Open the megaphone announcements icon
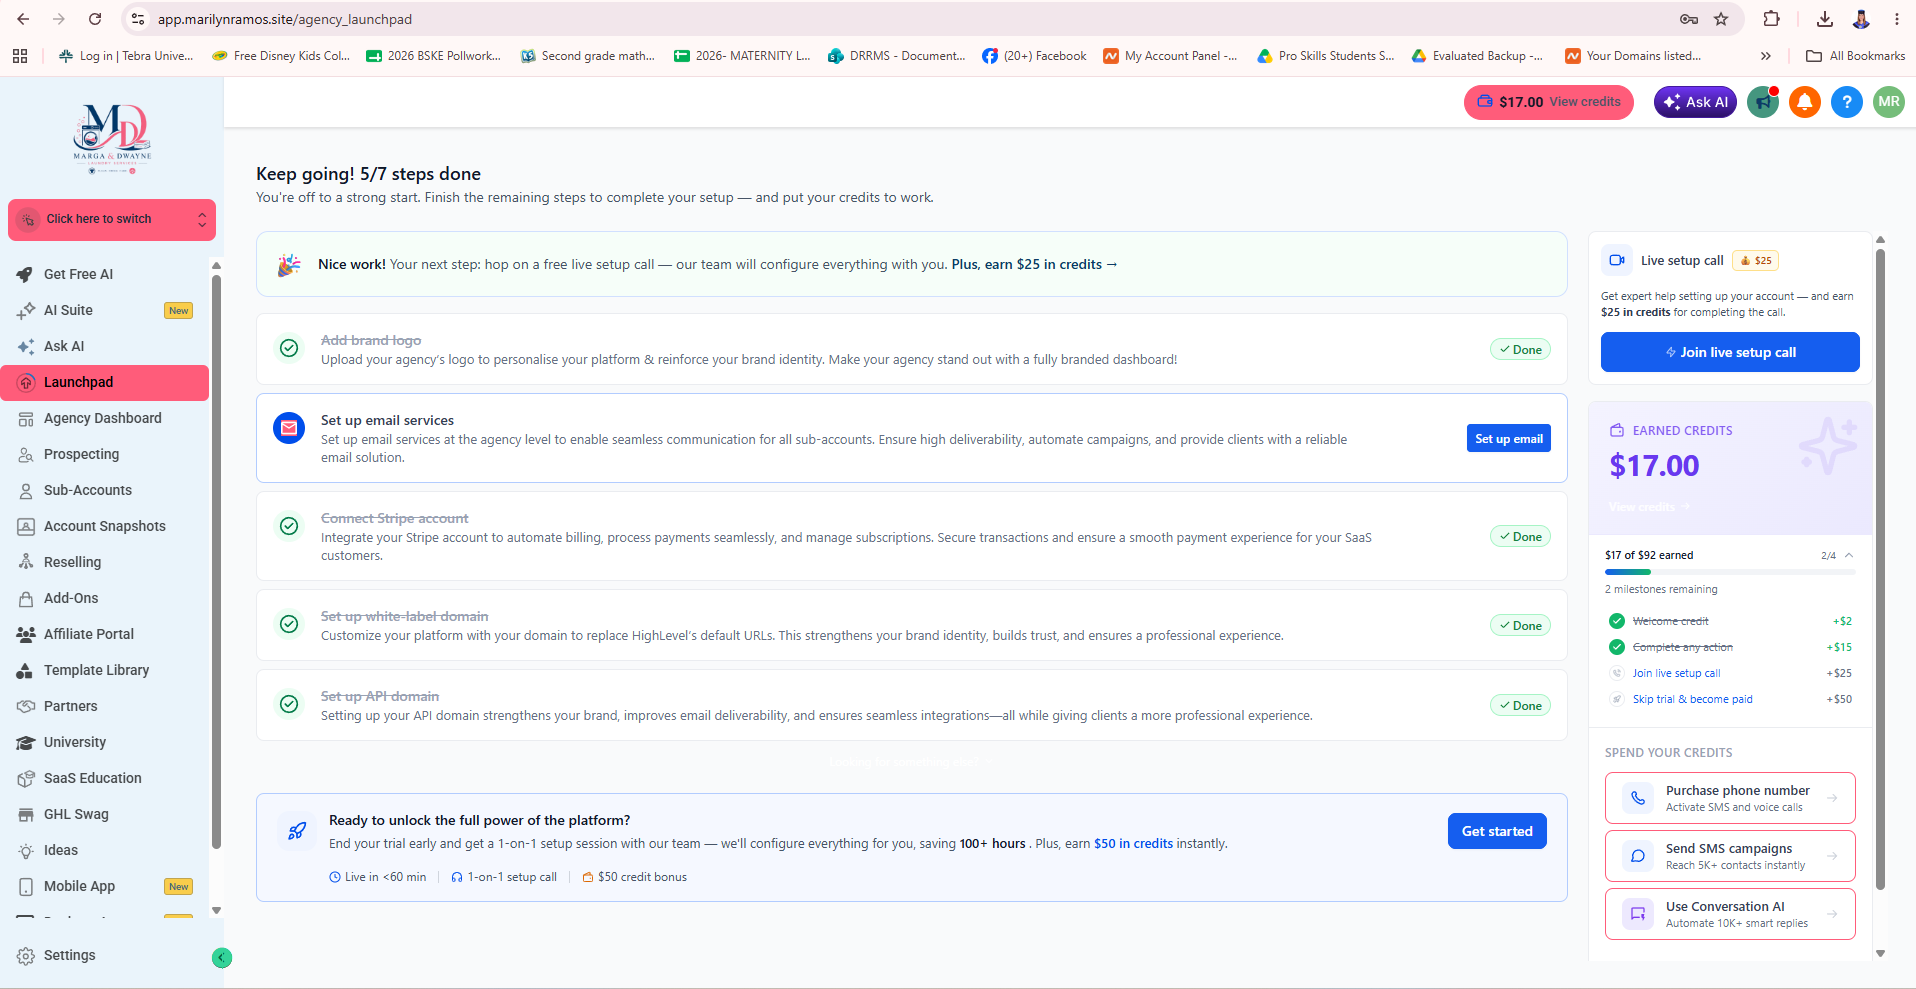1916x989 pixels. coord(1762,102)
